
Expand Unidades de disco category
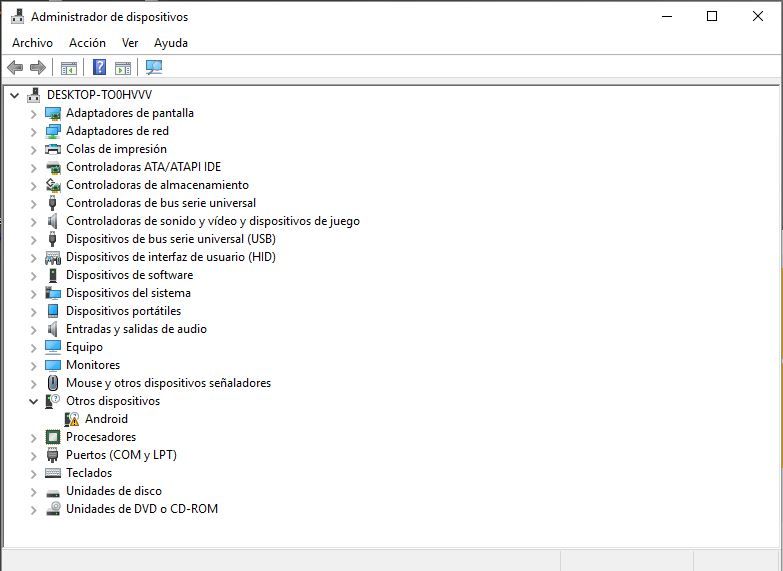pyautogui.click(x=33, y=491)
